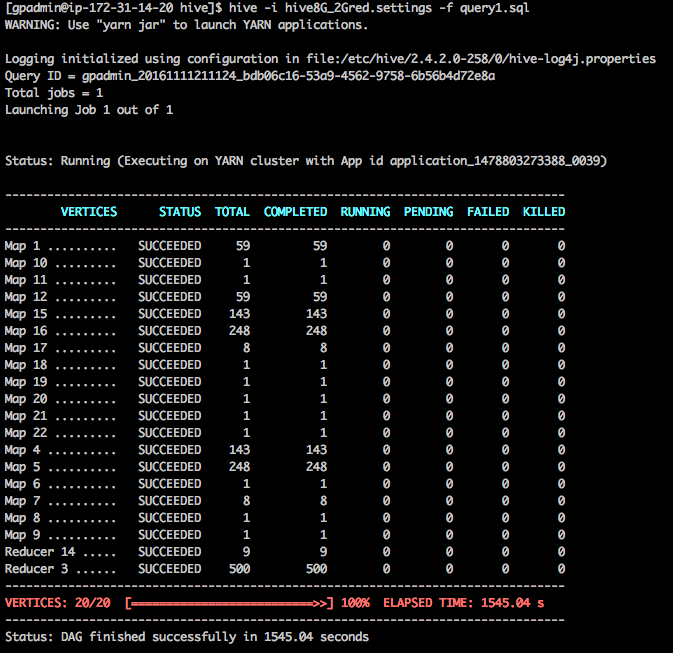Image resolution: width=673 pixels, height=653 pixels.
Task: Click the STATUS column header
Action: [180, 212]
